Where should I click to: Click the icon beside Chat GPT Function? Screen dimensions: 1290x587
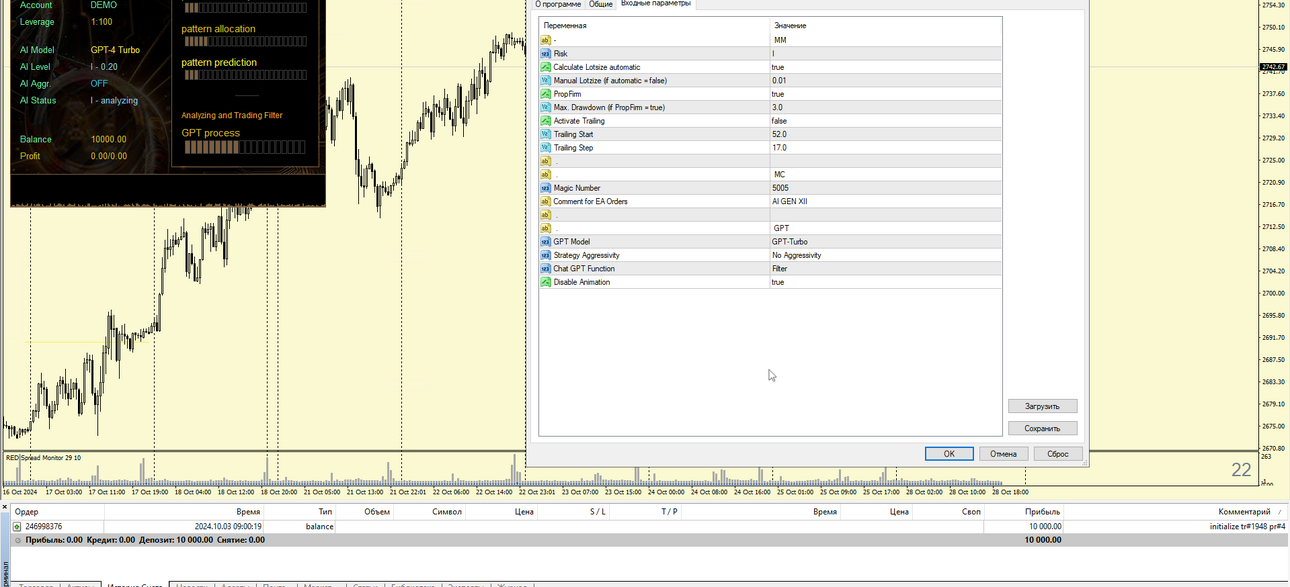click(545, 268)
